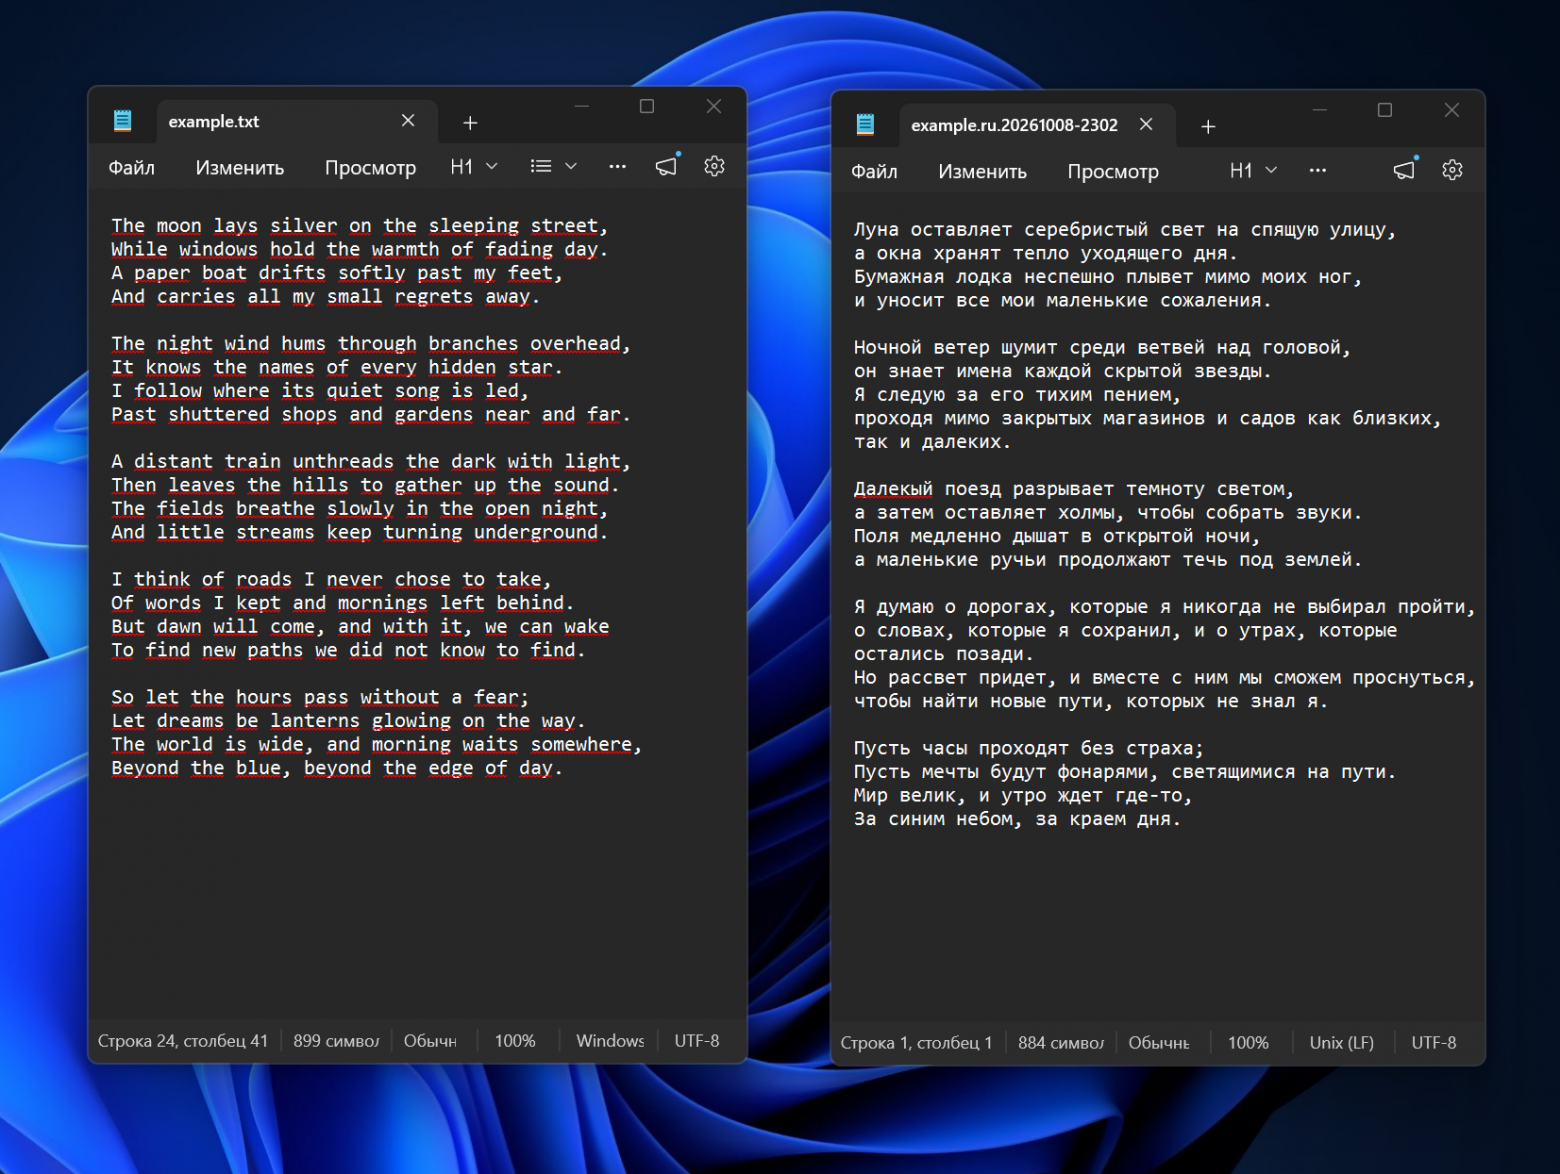Add new tab in example.txt window
The width and height of the screenshot is (1560, 1174).
(470, 123)
